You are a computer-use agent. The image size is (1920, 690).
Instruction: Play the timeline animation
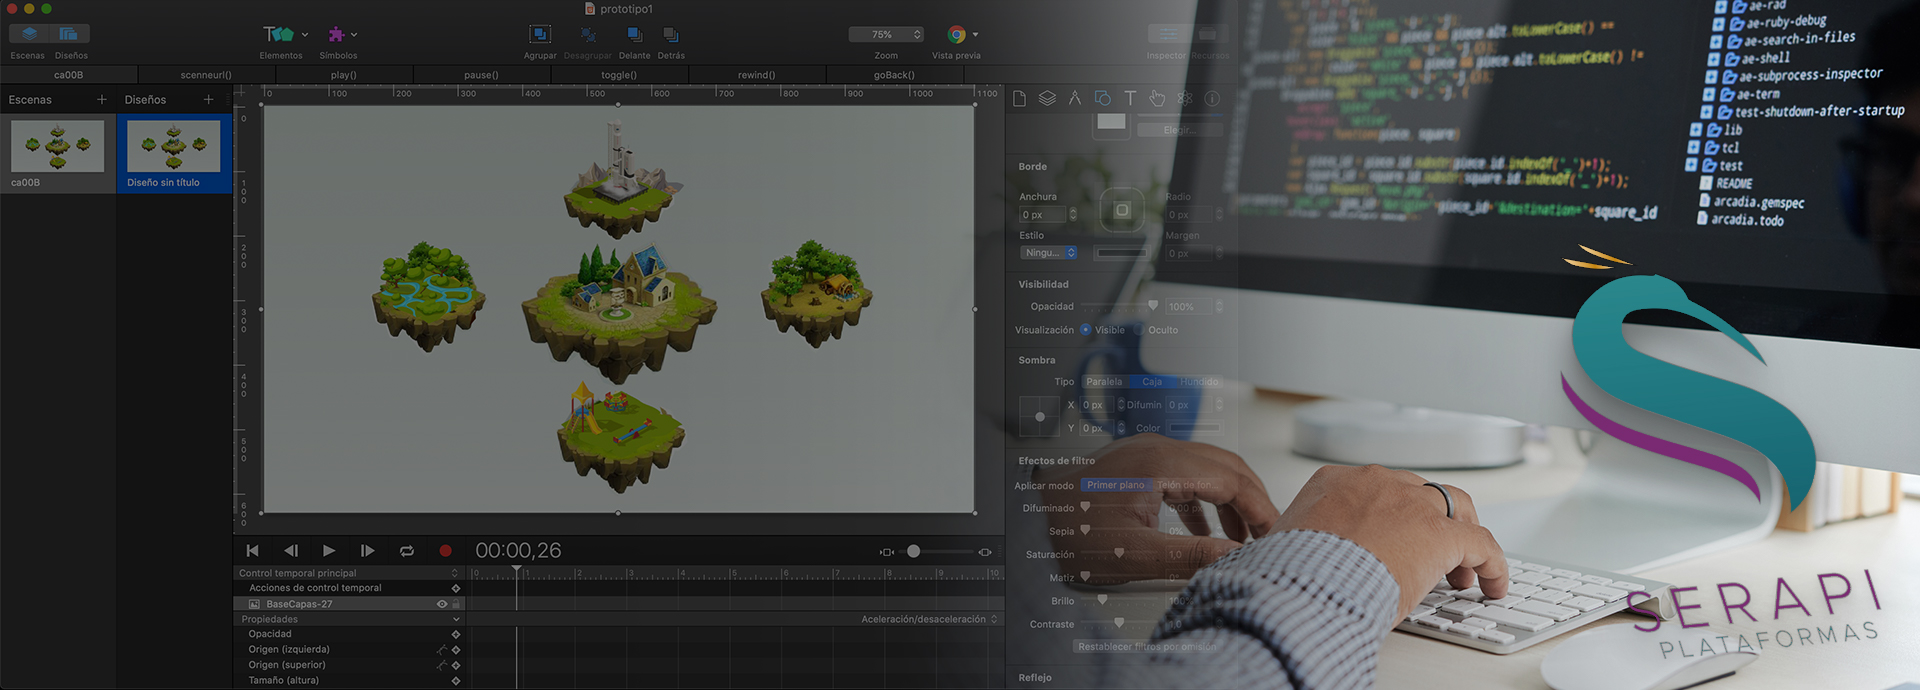coord(329,551)
